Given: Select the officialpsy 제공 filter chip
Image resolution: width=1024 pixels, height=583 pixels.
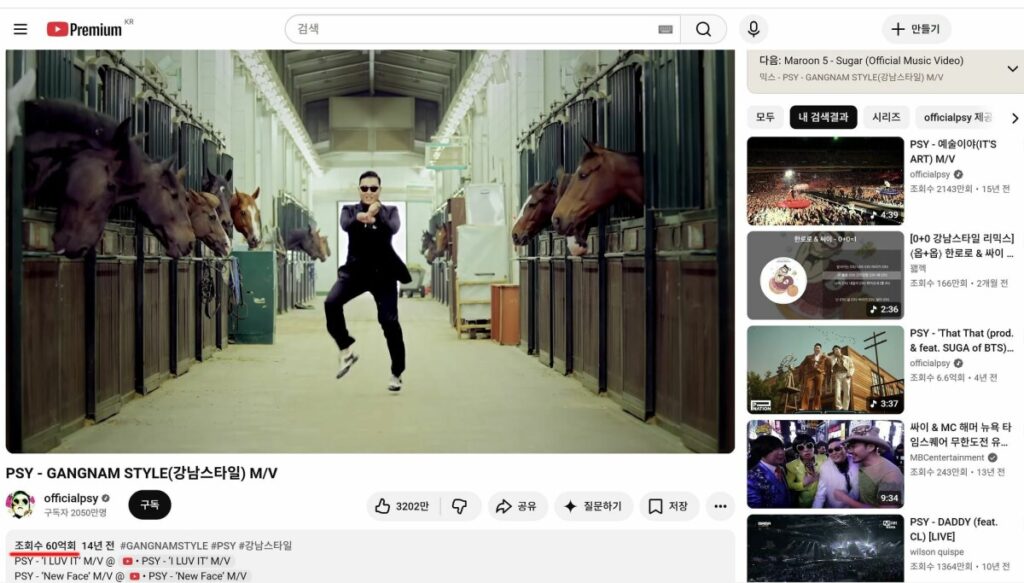Looking at the screenshot, I should 957,118.
